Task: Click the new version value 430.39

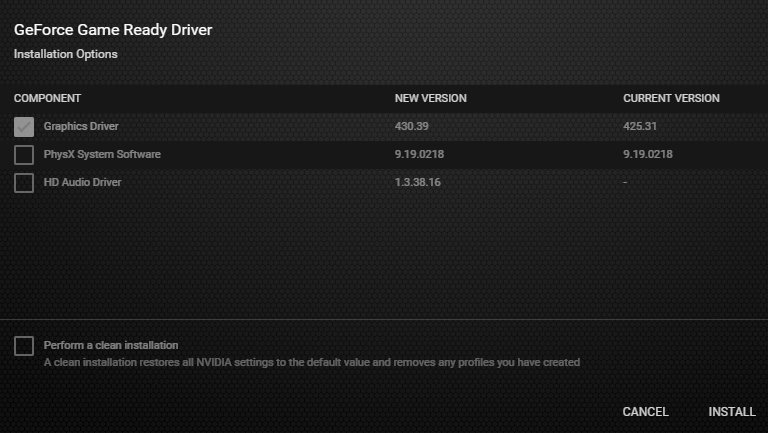Action: [411, 126]
